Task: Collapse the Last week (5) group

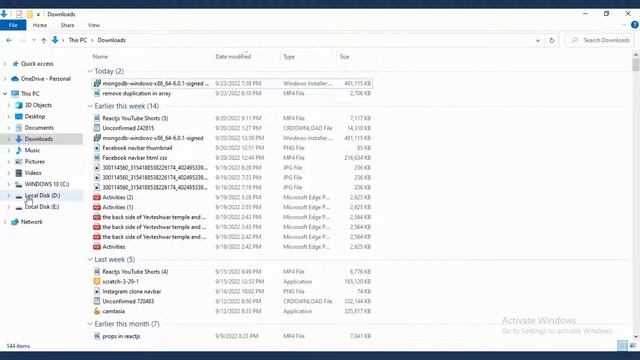Action: [x=90, y=259]
